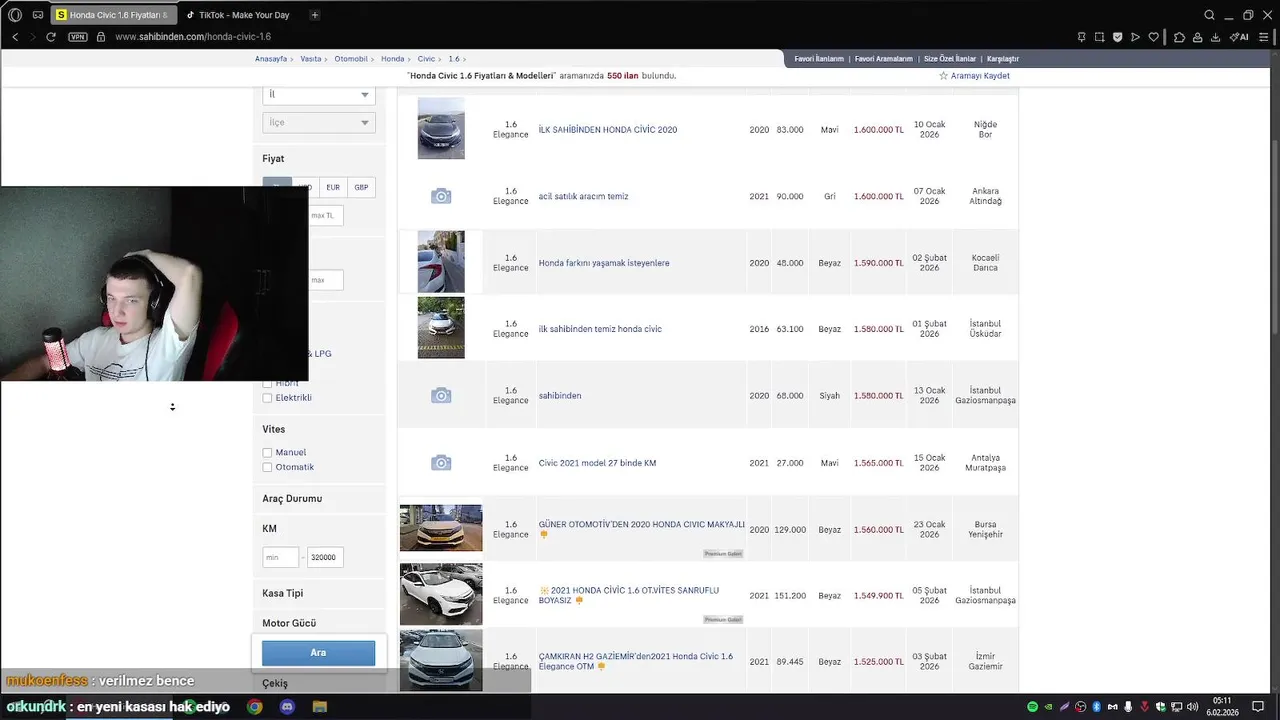Take a snapshot with camera icon
The image size is (1280, 720).
pos(1099,37)
